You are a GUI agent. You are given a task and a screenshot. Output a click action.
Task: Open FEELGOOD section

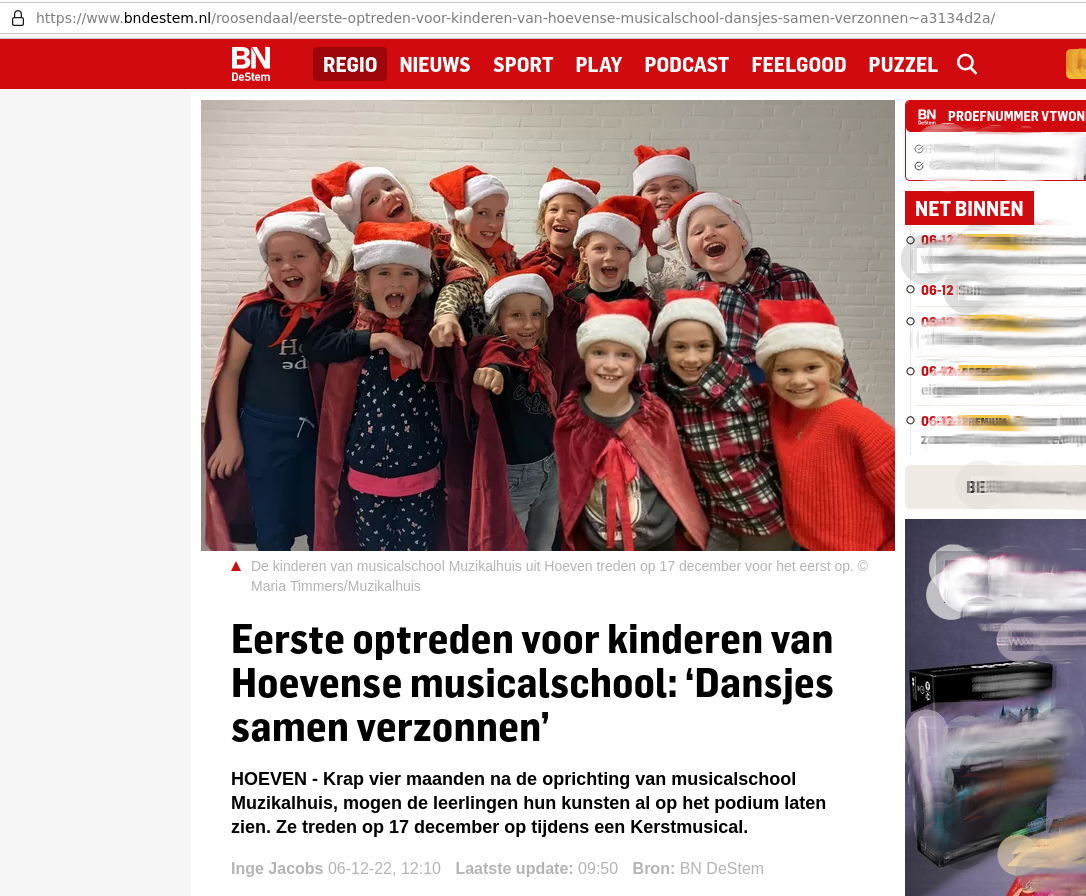(x=799, y=64)
